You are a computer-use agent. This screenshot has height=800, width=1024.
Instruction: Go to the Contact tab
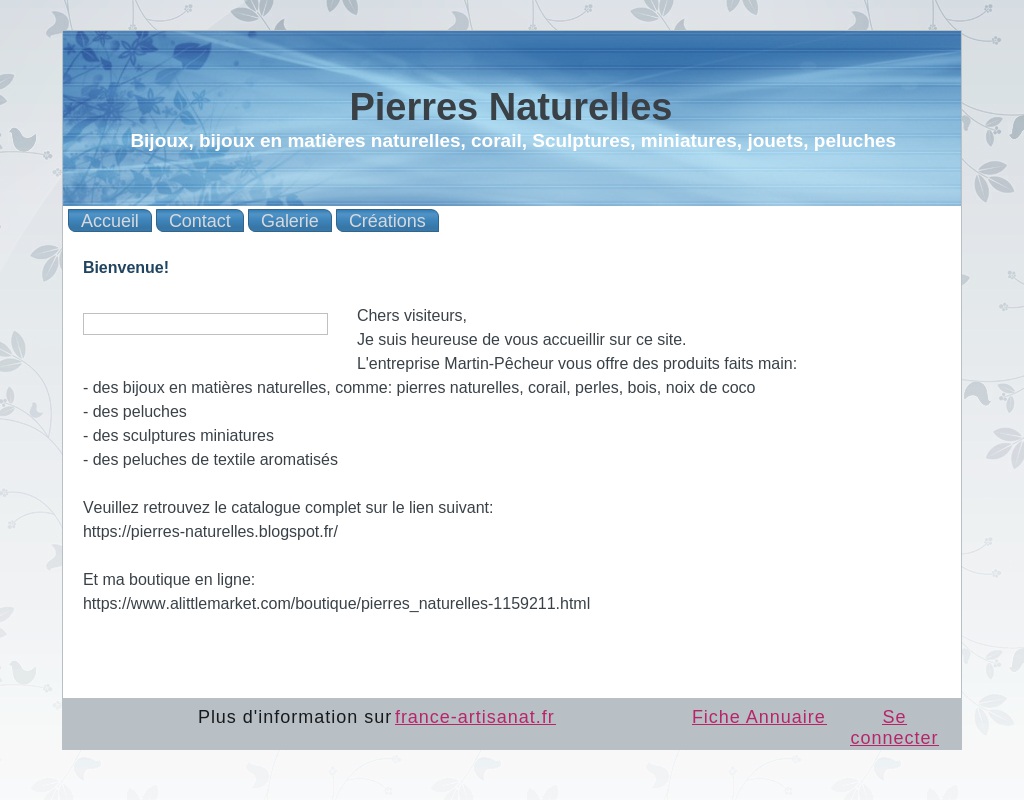[200, 221]
